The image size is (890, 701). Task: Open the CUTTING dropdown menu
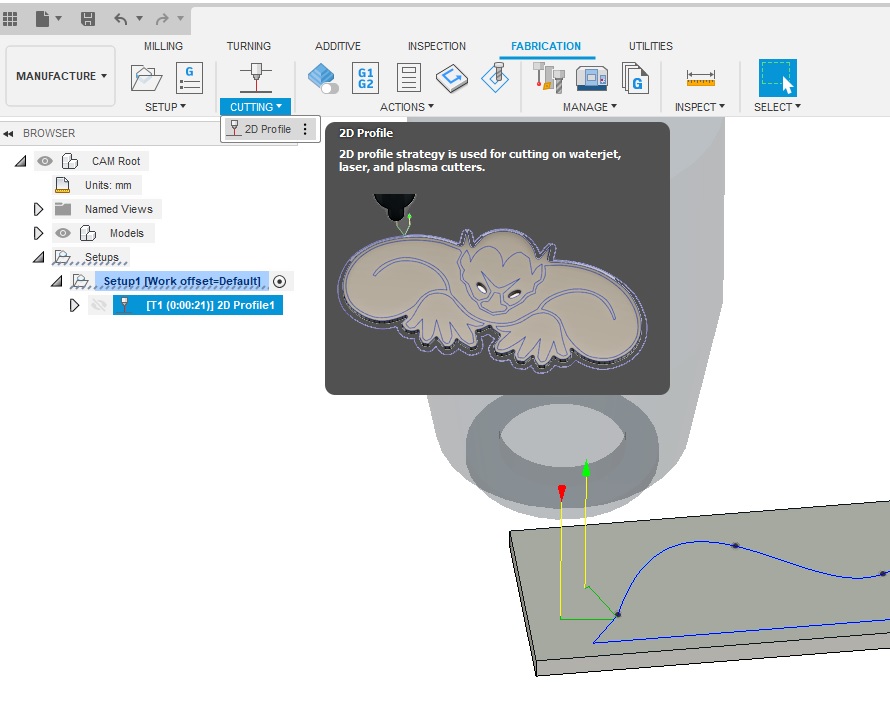pos(255,107)
